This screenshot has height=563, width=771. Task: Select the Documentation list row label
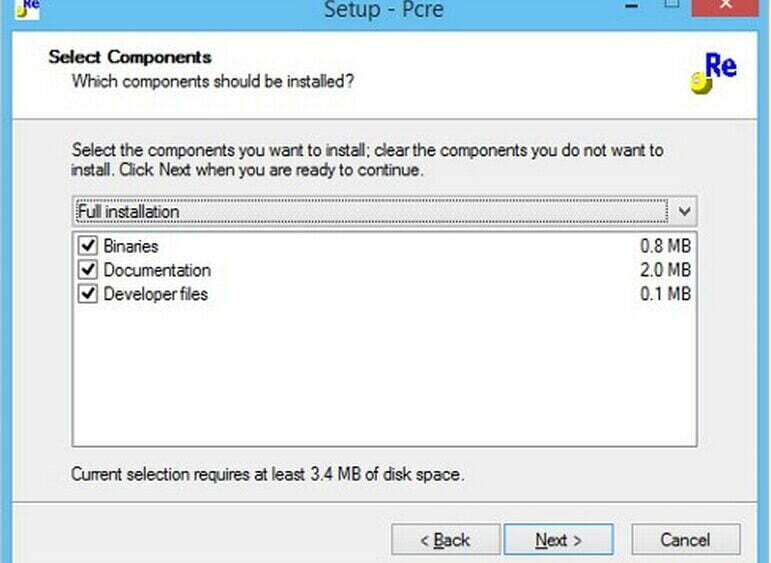[x=157, y=270]
